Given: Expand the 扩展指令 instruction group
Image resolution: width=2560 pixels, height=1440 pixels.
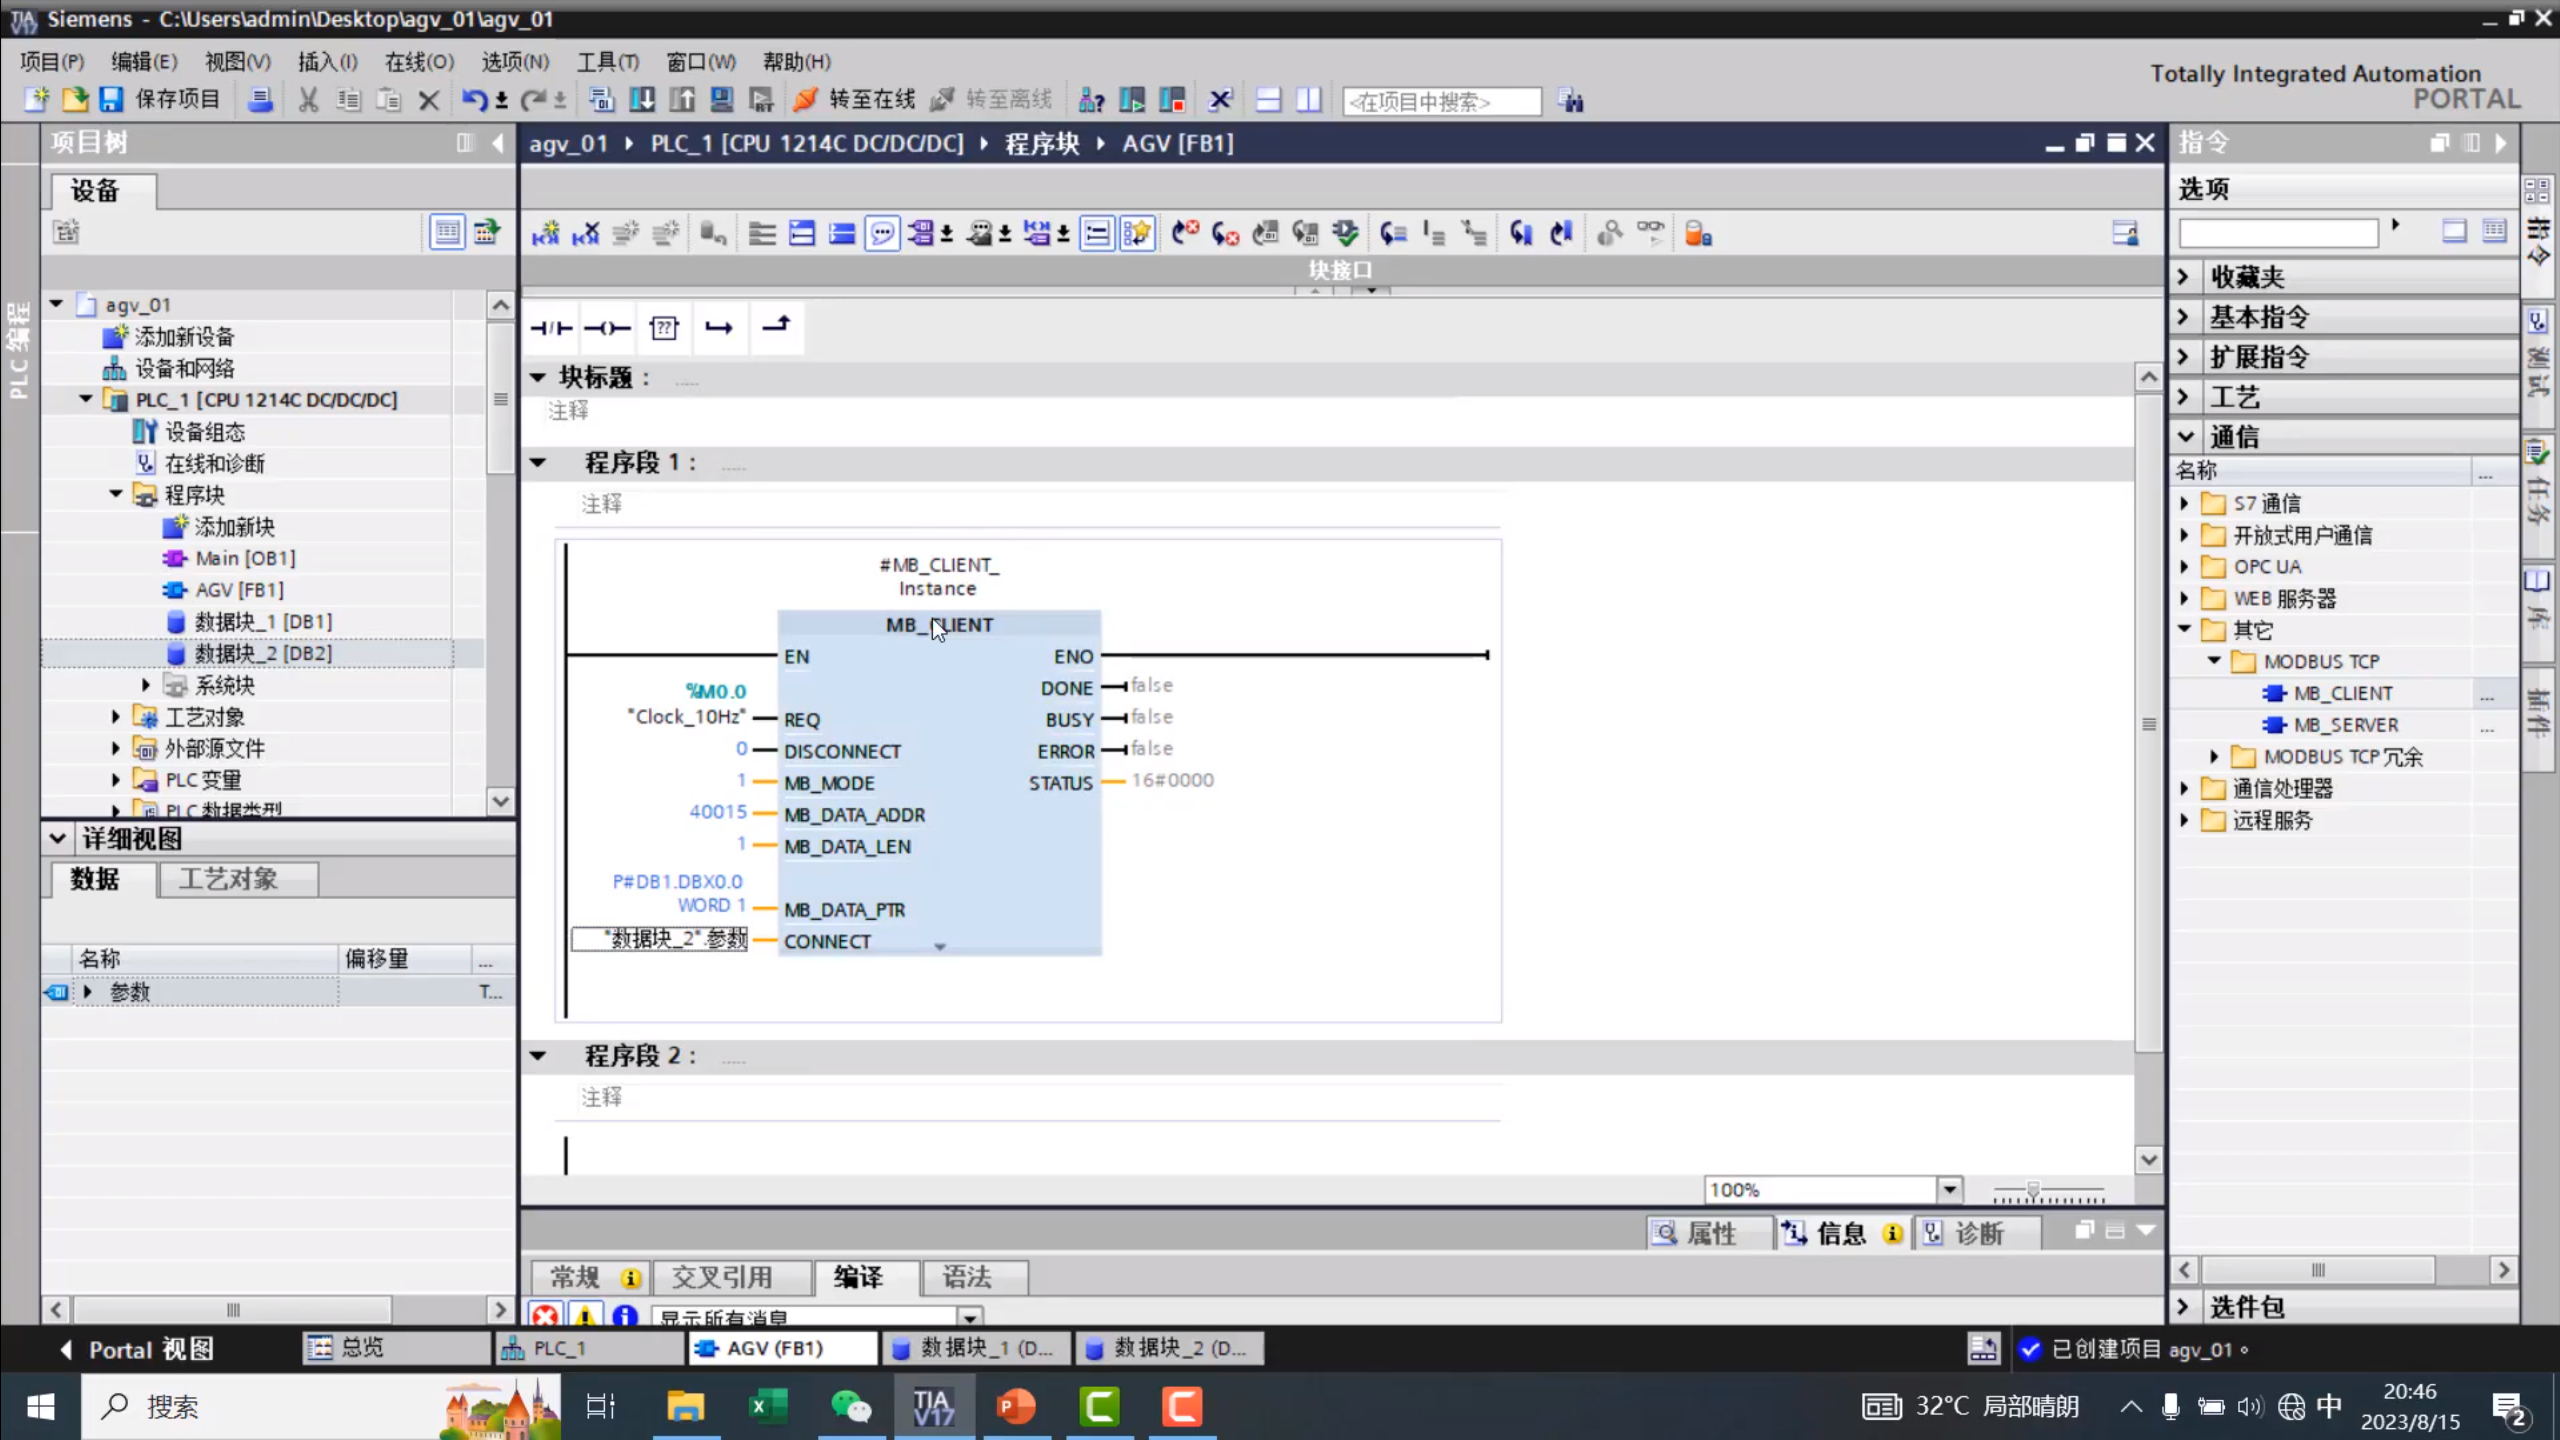Looking at the screenshot, I should (2184, 357).
